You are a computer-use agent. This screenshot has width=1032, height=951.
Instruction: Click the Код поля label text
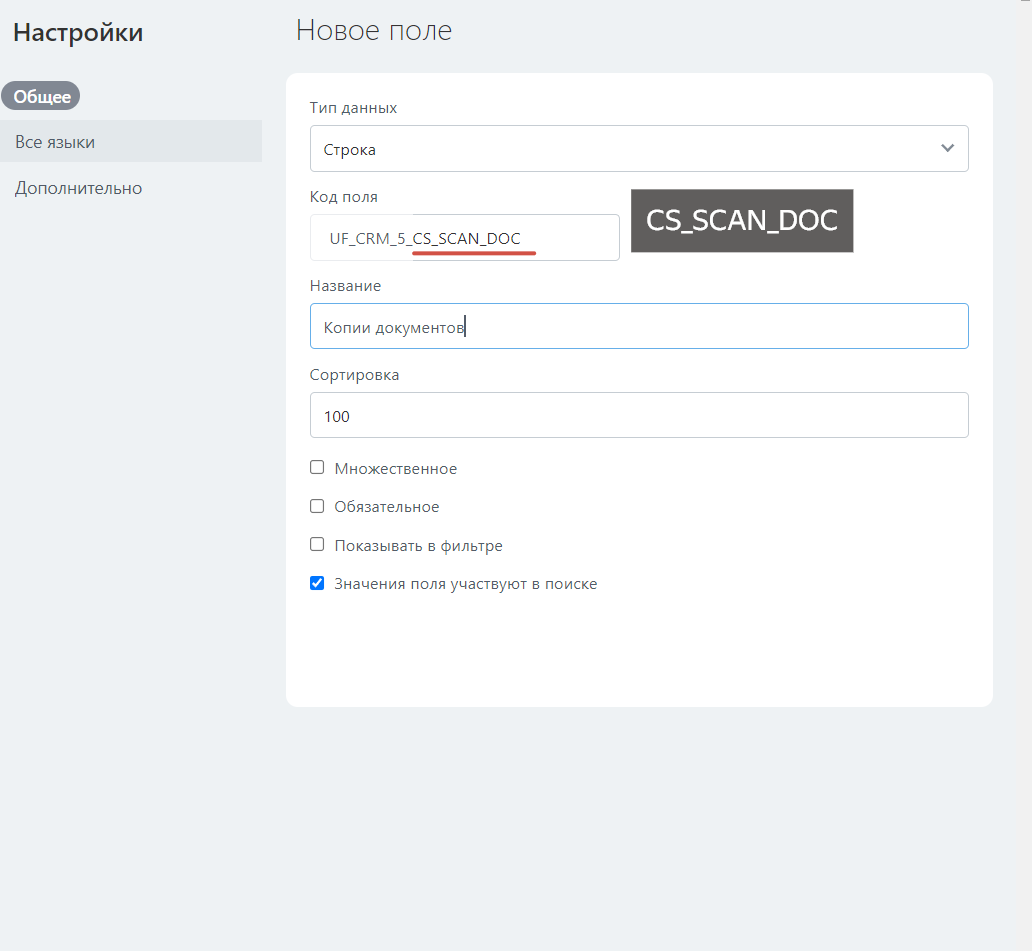(344, 197)
